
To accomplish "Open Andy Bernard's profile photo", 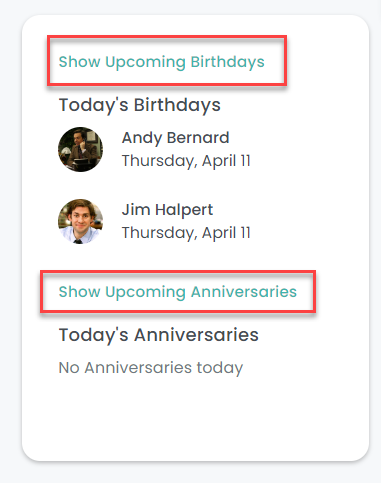I will (x=80, y=149).
